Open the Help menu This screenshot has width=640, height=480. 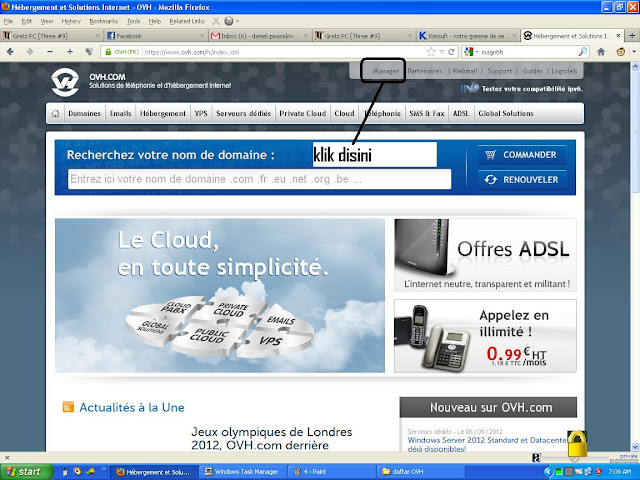pos(155,21)
